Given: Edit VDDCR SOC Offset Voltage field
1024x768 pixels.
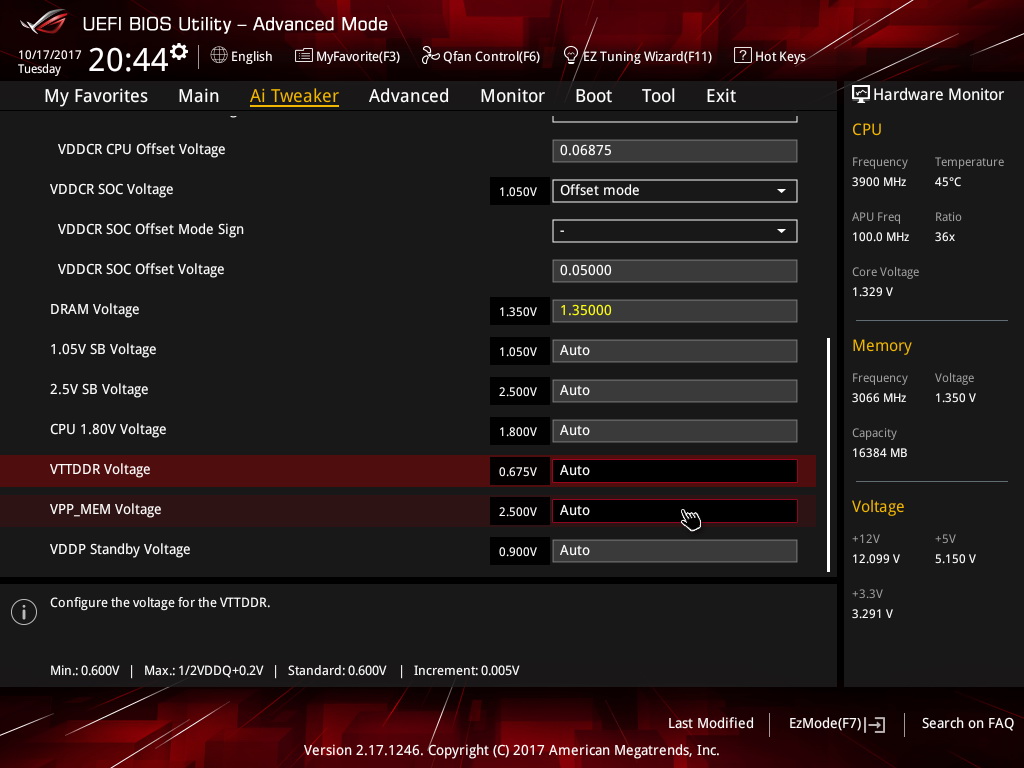Looking at the screenshot, I should click(x=675, y=270).
